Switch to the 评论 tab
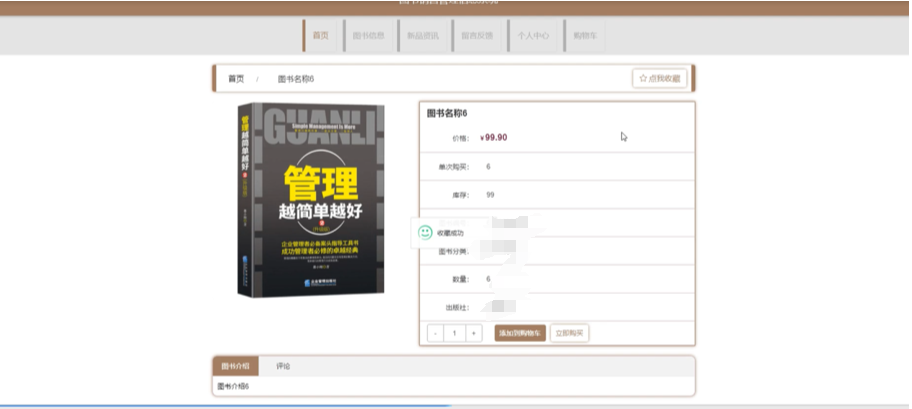 tap(283, 366)
